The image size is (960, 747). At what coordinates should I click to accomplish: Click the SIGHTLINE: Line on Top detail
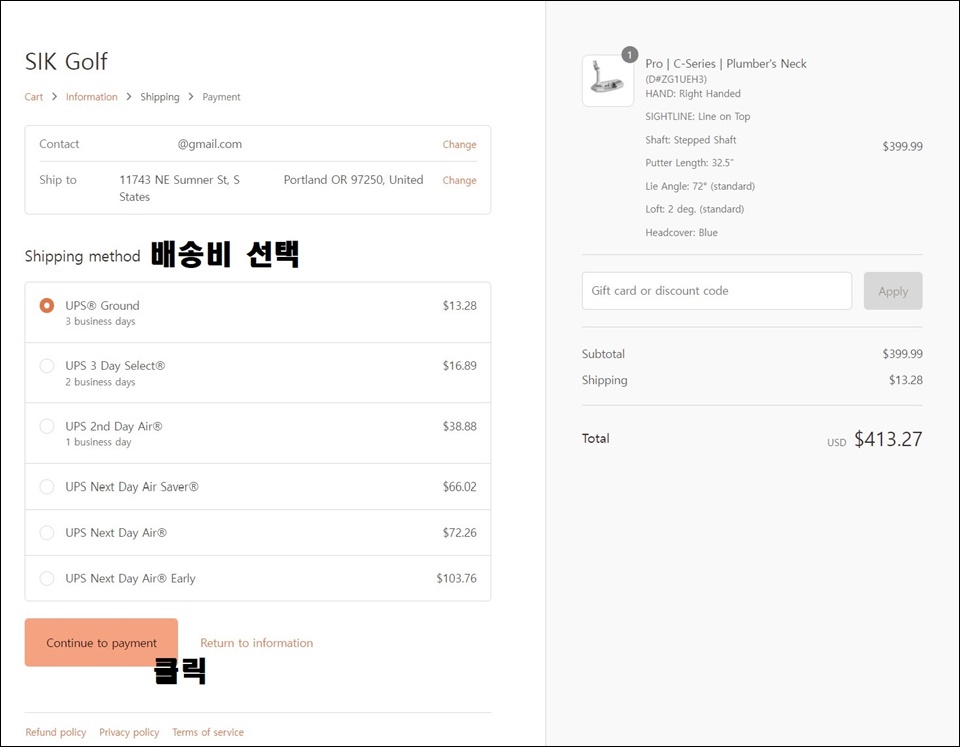click(x=697, y=116)
